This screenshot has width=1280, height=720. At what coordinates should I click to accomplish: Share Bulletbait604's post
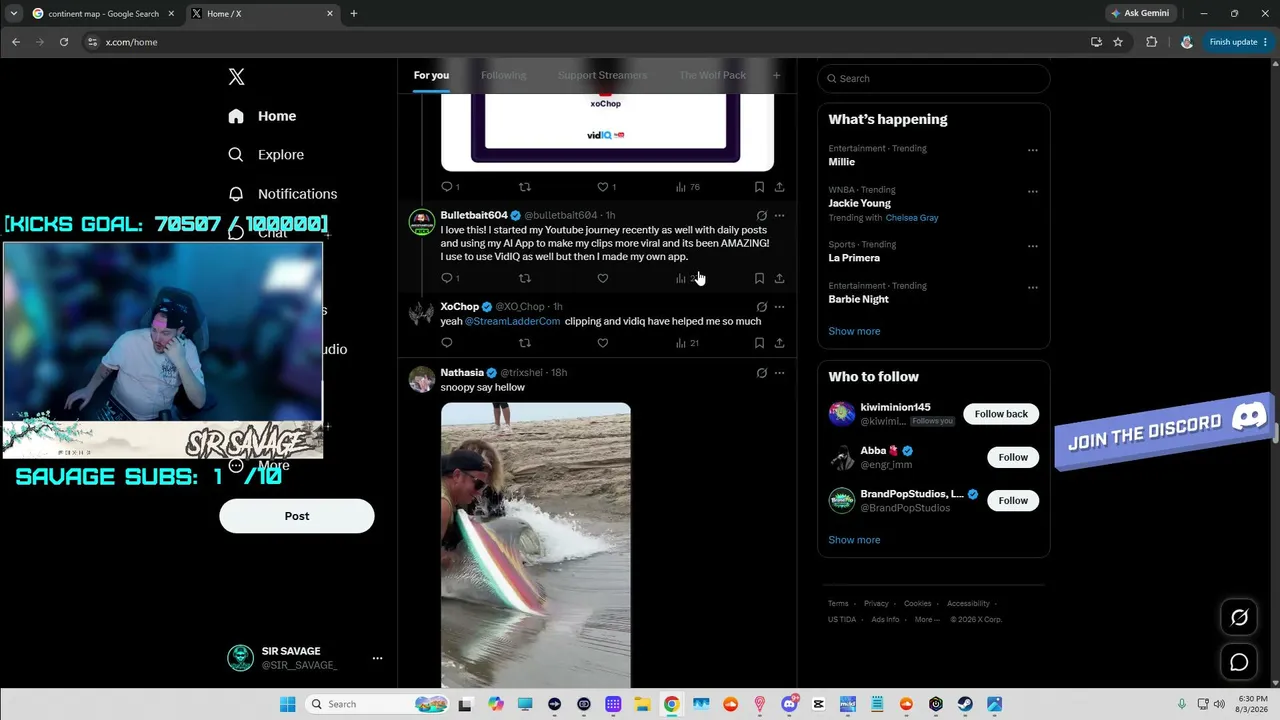pos(779,278)
